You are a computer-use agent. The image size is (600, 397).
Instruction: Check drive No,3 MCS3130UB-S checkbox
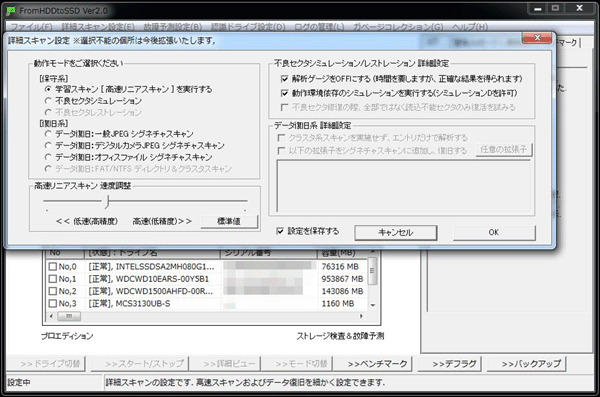point(53,304)
